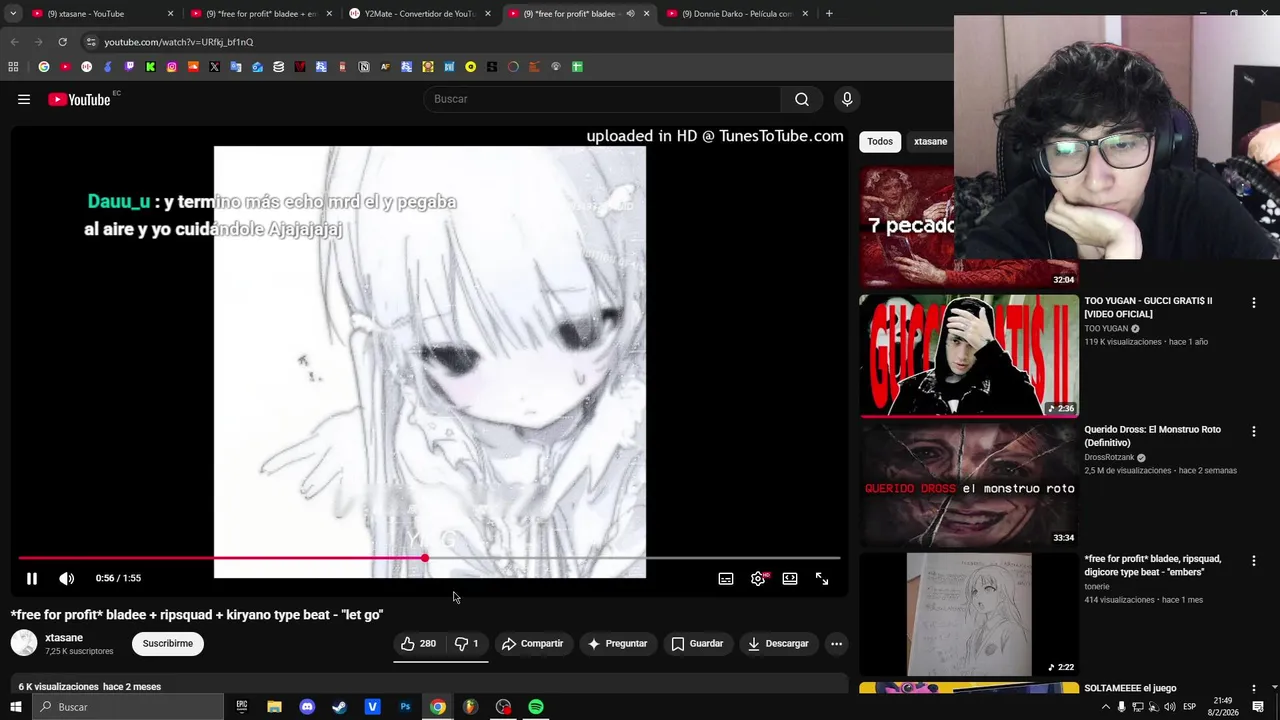Pause the video playback
1280x720 pixels.
click(31, 578)
